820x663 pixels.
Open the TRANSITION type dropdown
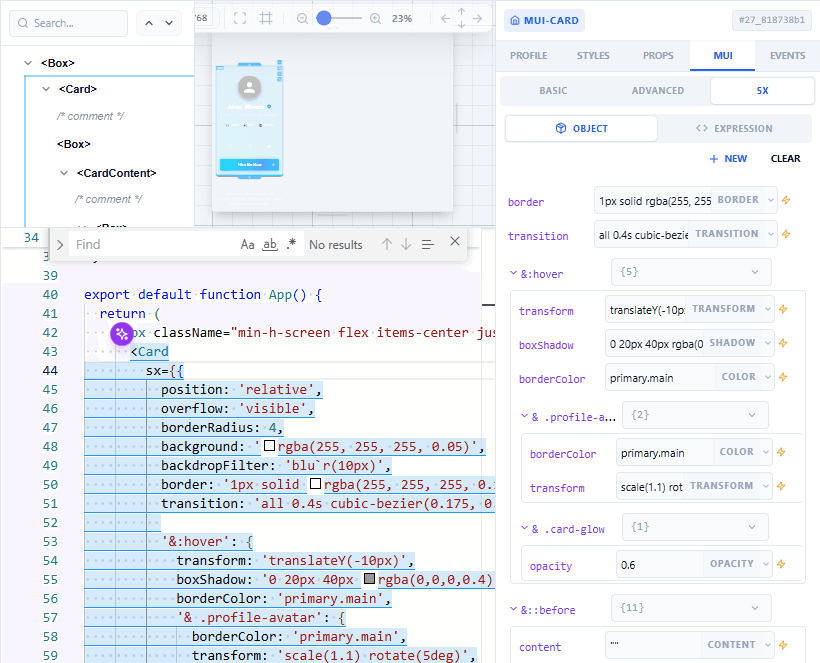click(733, 234)
